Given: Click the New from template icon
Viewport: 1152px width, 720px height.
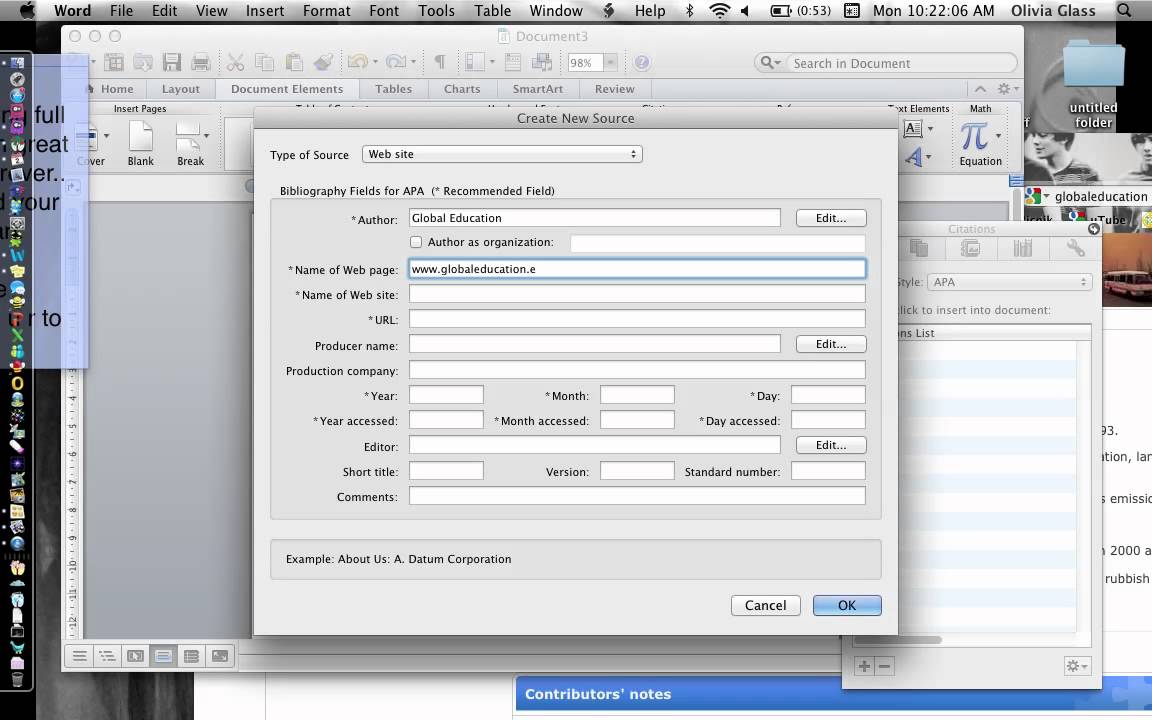Looking at the screenshot, I should [114, 62].
